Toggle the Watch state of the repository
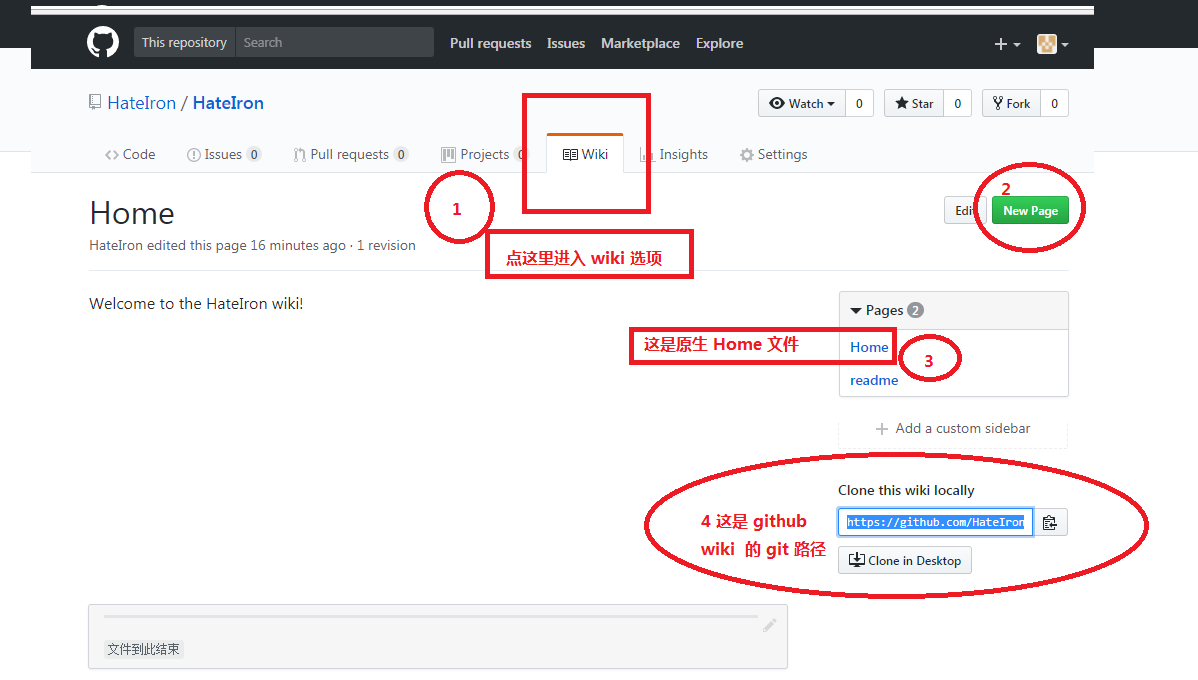Screen dimensions: 1198x680 [x=797, y=103]
